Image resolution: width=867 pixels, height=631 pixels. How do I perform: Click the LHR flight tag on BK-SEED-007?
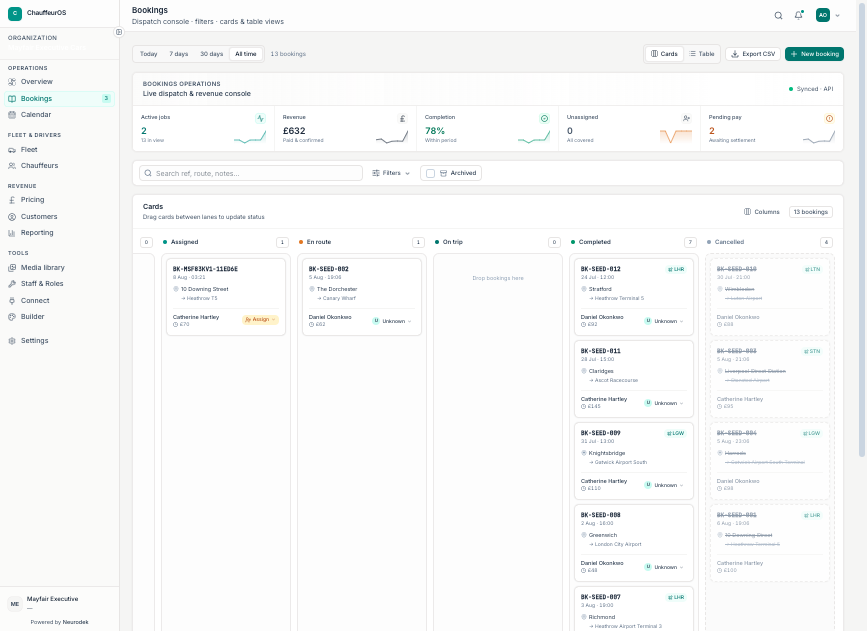(676, 597)
